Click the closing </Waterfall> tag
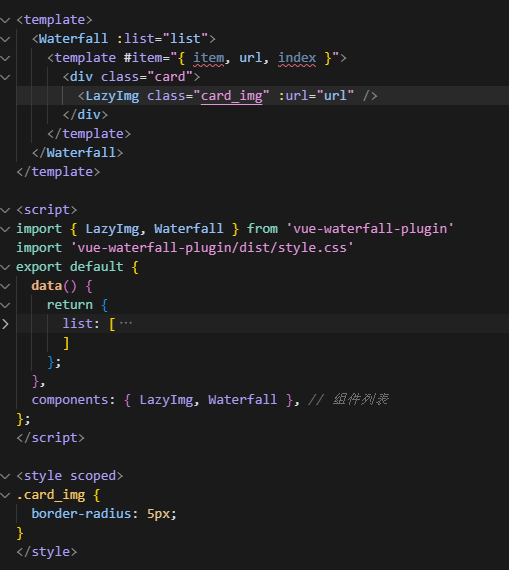509x570 pixels. click(x=77, y=153)
